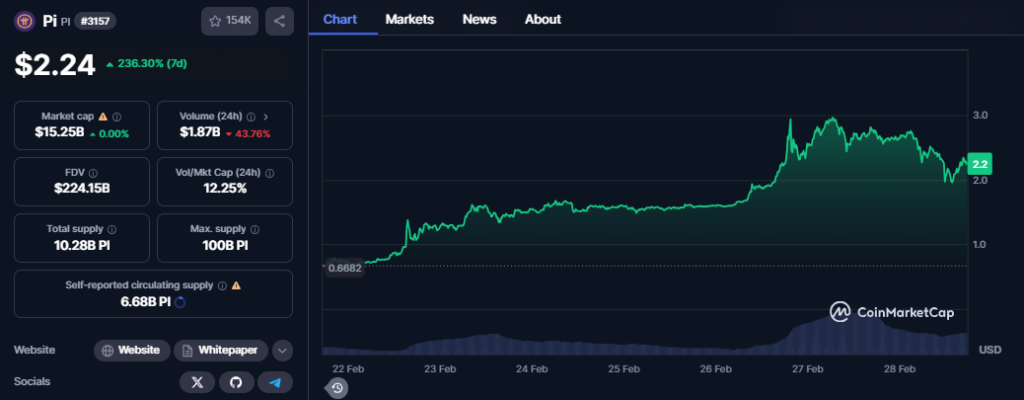1024x400 pixels.
Task: Click the USD currency label
Action: (x=989, y=350)
